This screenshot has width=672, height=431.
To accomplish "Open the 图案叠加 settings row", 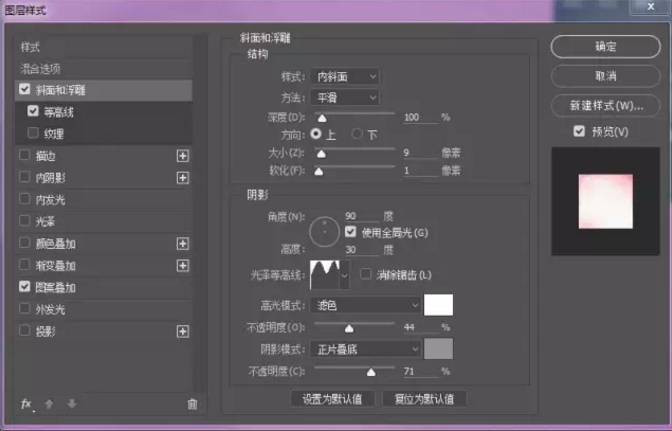I will [104, 287].
